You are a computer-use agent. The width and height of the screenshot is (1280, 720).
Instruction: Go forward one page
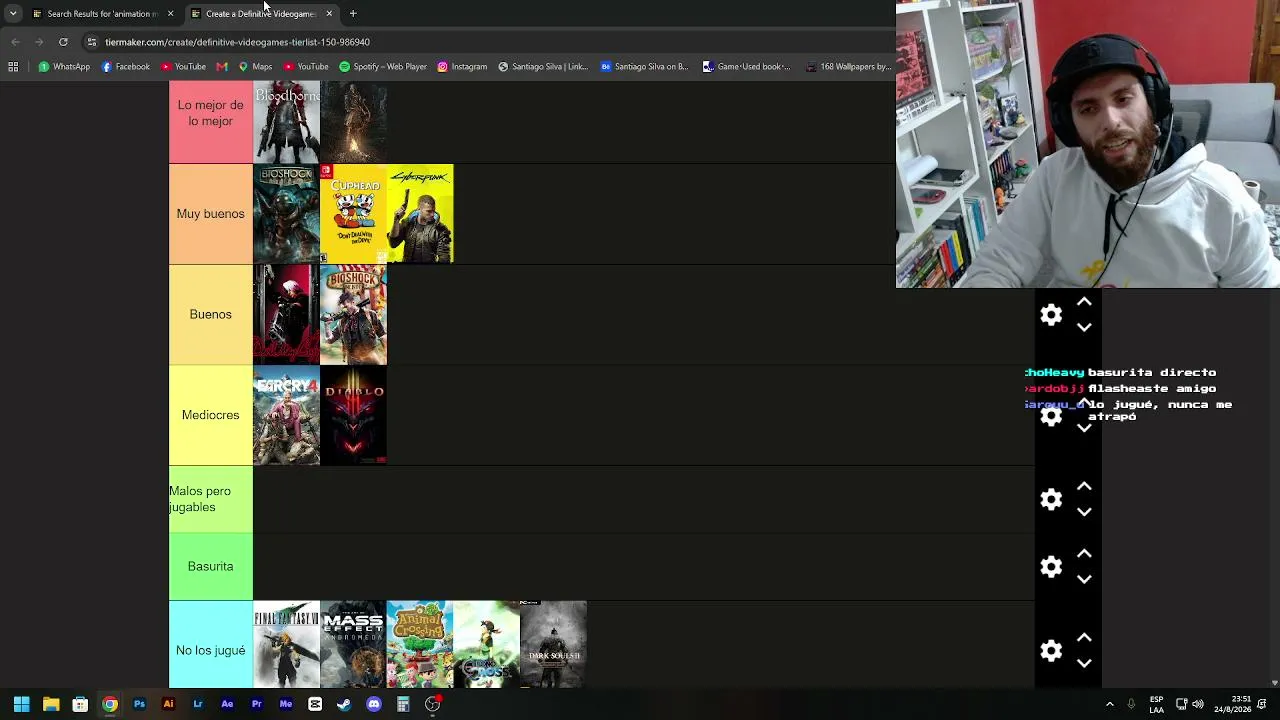click(39, 42)
